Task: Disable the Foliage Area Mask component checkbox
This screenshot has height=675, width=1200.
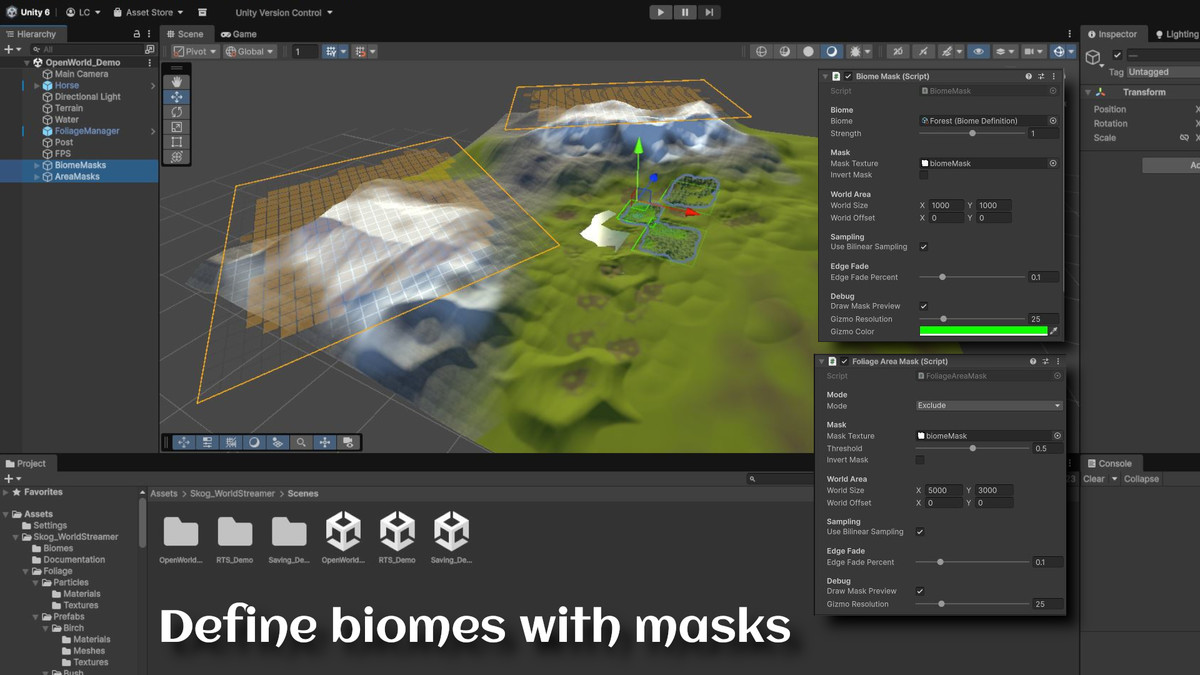Action: (845, 361)
